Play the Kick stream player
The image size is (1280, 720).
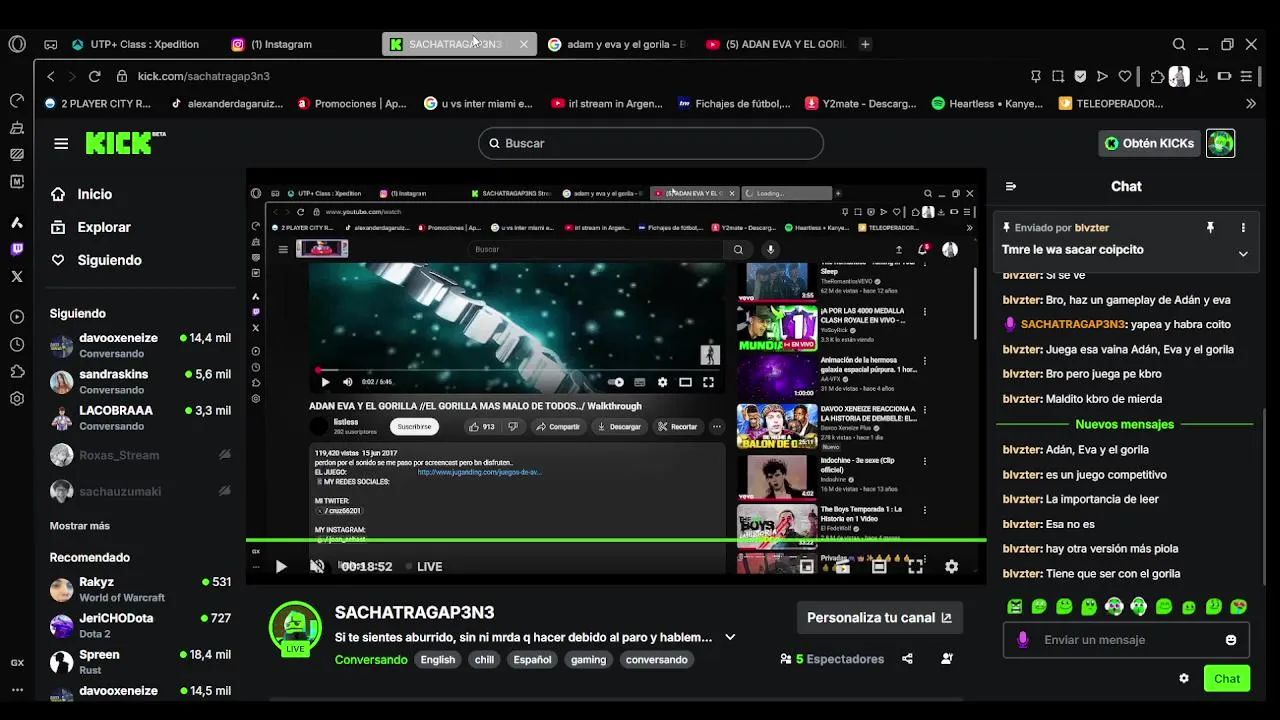click(281, 566)
